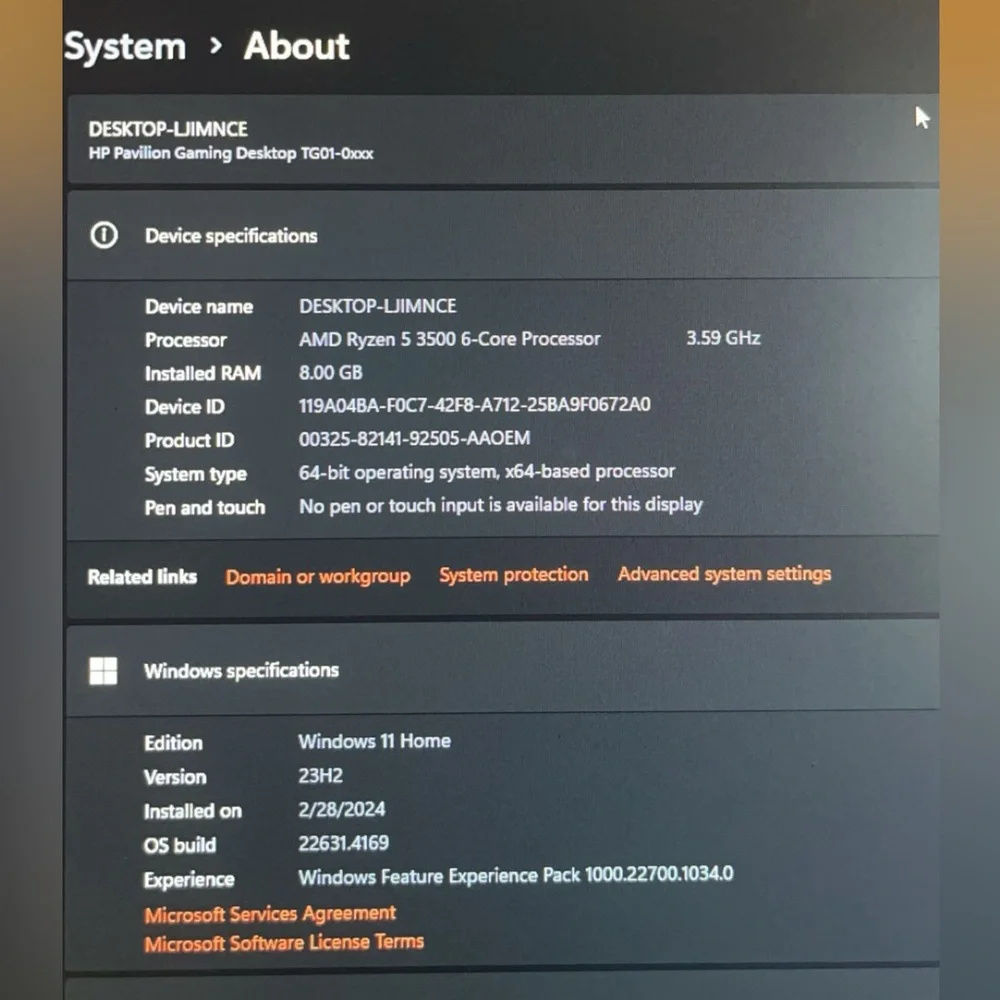Open Microsoft Software License Terms link
Image resolution: width=1000 pixels, height=1000 pixels.
pos(284,943)
